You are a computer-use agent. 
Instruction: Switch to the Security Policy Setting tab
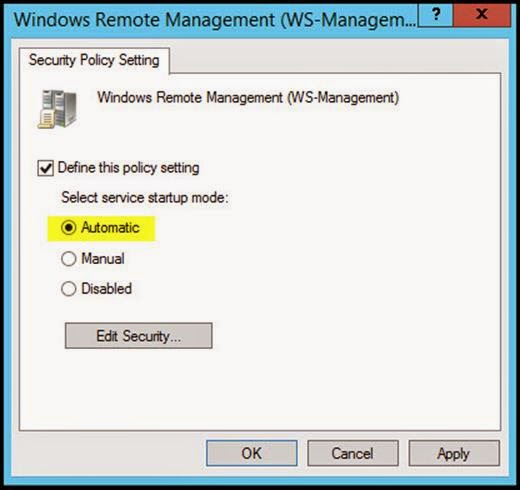[94, 60]
